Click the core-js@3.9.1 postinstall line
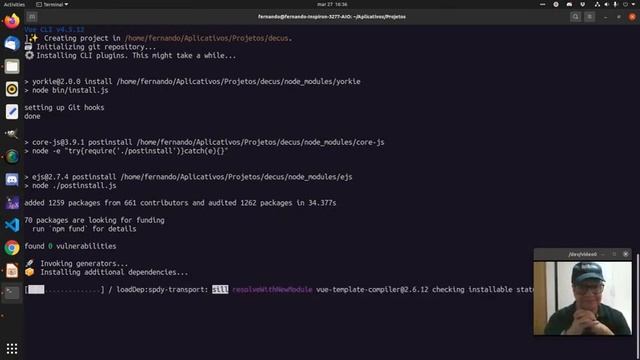Image resolution: width=640 pixels, height=360 pixels. [204, 142]
